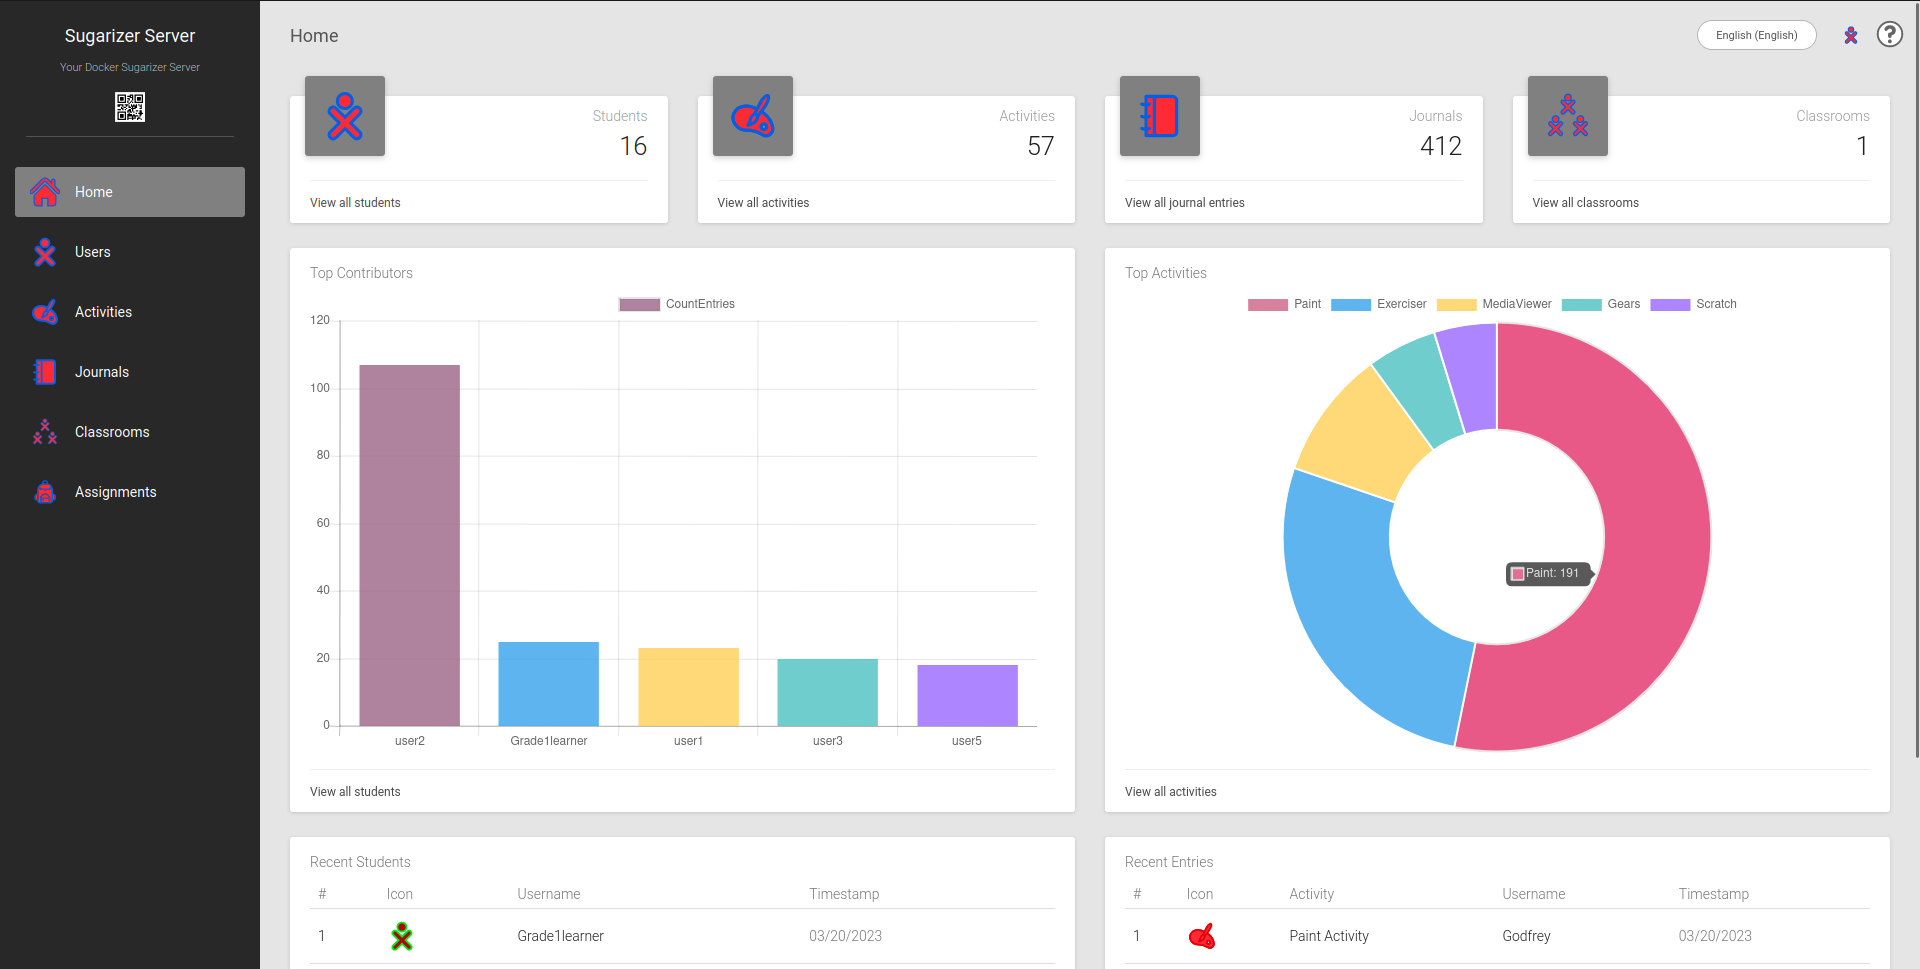Go to Assignments in the sidebar
This screenshot has width=1920, height=969.
point(115,492)
